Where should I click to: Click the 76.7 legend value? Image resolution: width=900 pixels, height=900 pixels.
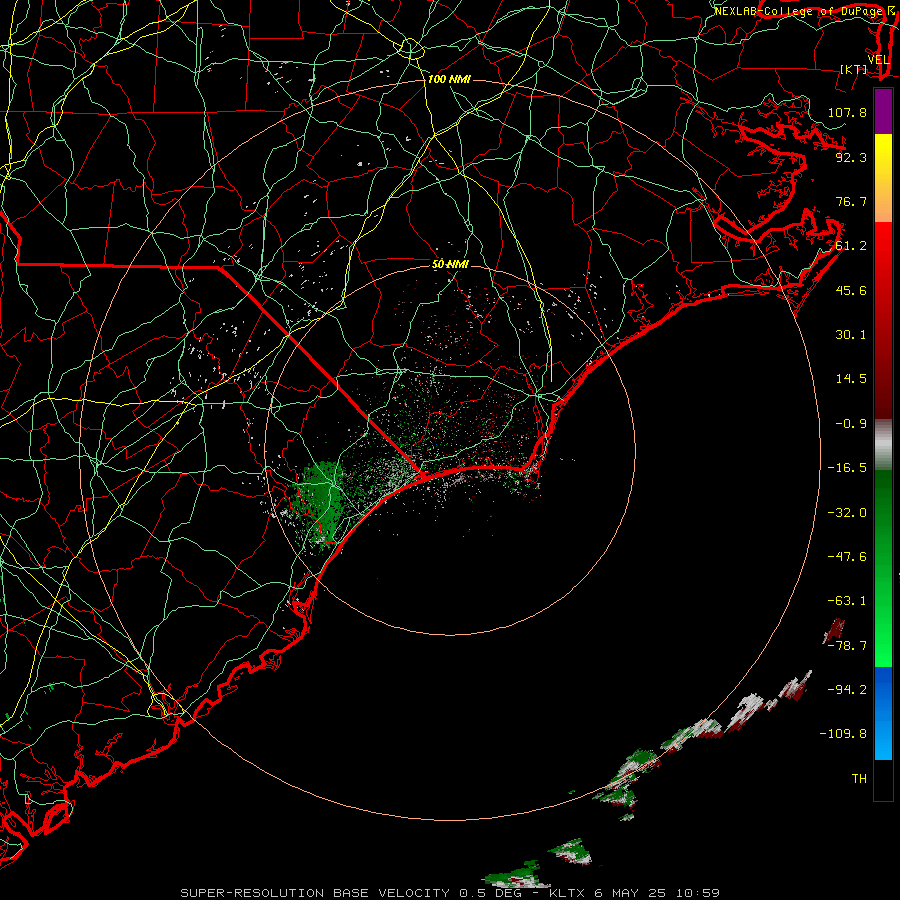click(851, 201)
